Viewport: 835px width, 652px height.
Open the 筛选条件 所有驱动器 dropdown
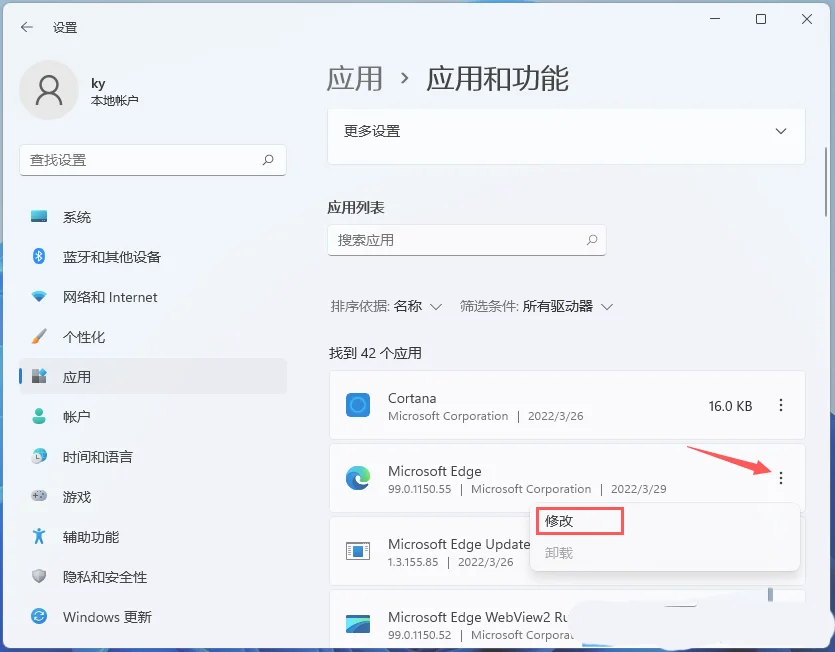tap(536, 306)
